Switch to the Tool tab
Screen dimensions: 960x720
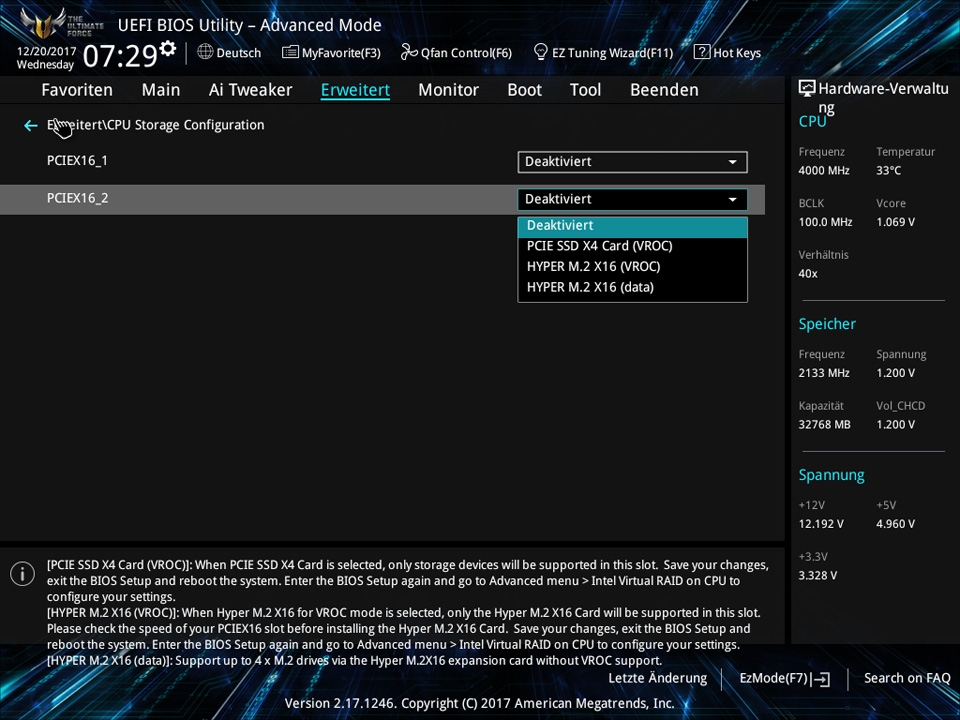click(x=585, y=90)
